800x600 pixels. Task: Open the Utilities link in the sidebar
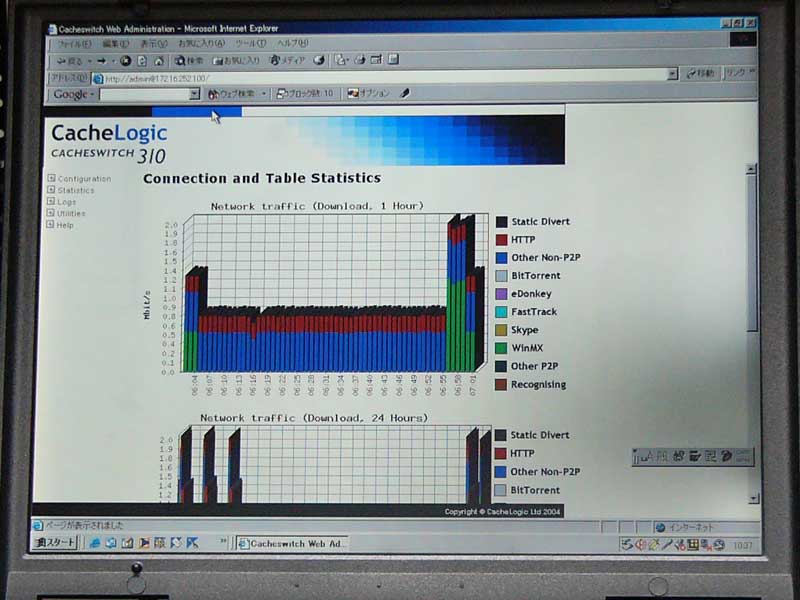coord(71,213)
